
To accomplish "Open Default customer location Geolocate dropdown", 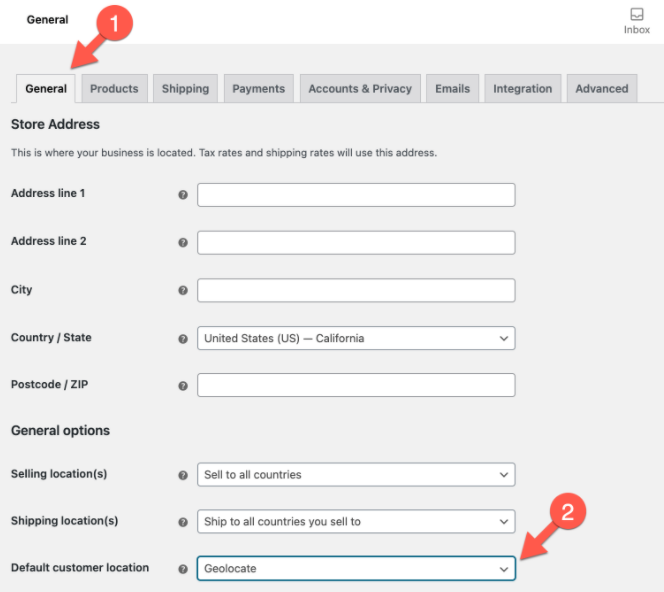I will tap(356, 568).
